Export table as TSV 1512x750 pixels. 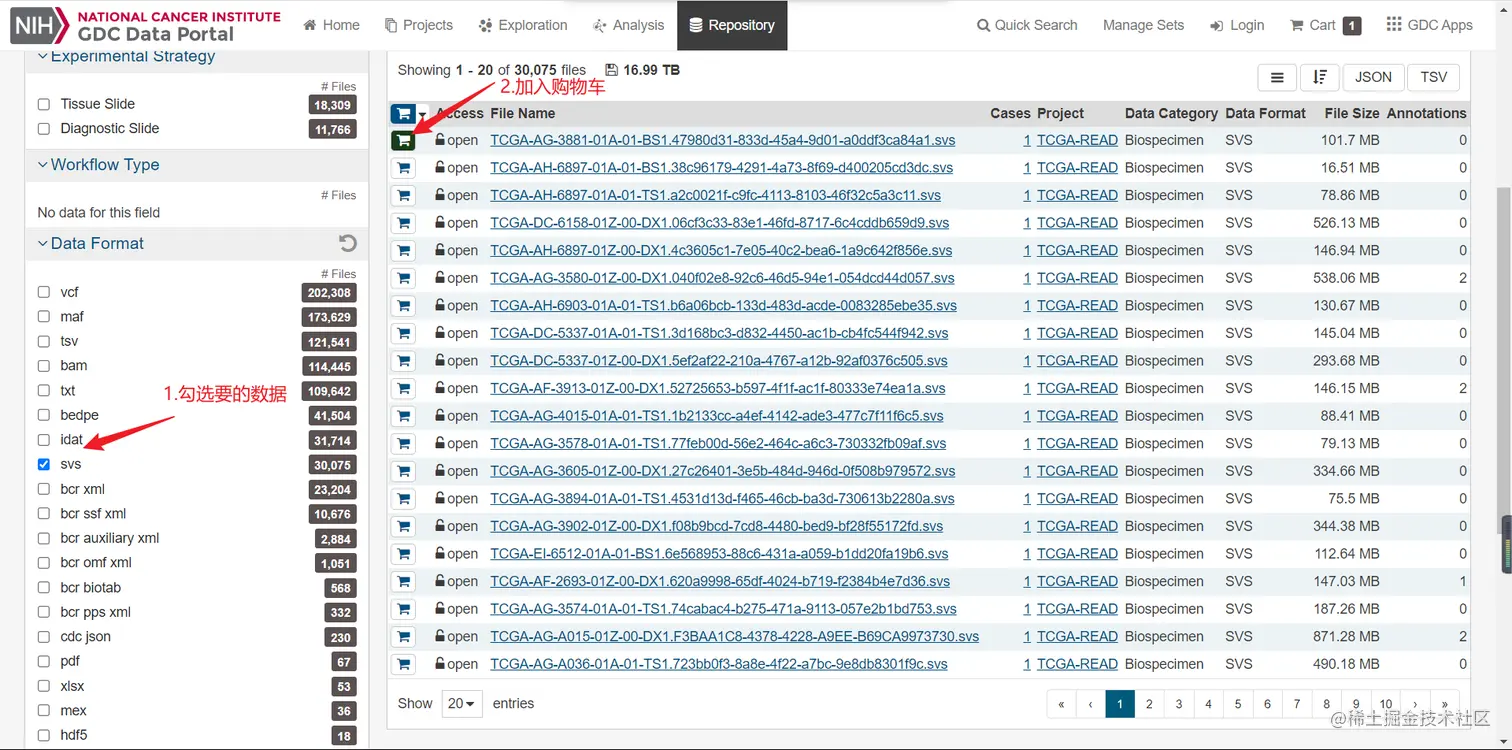coord(1433,77)
